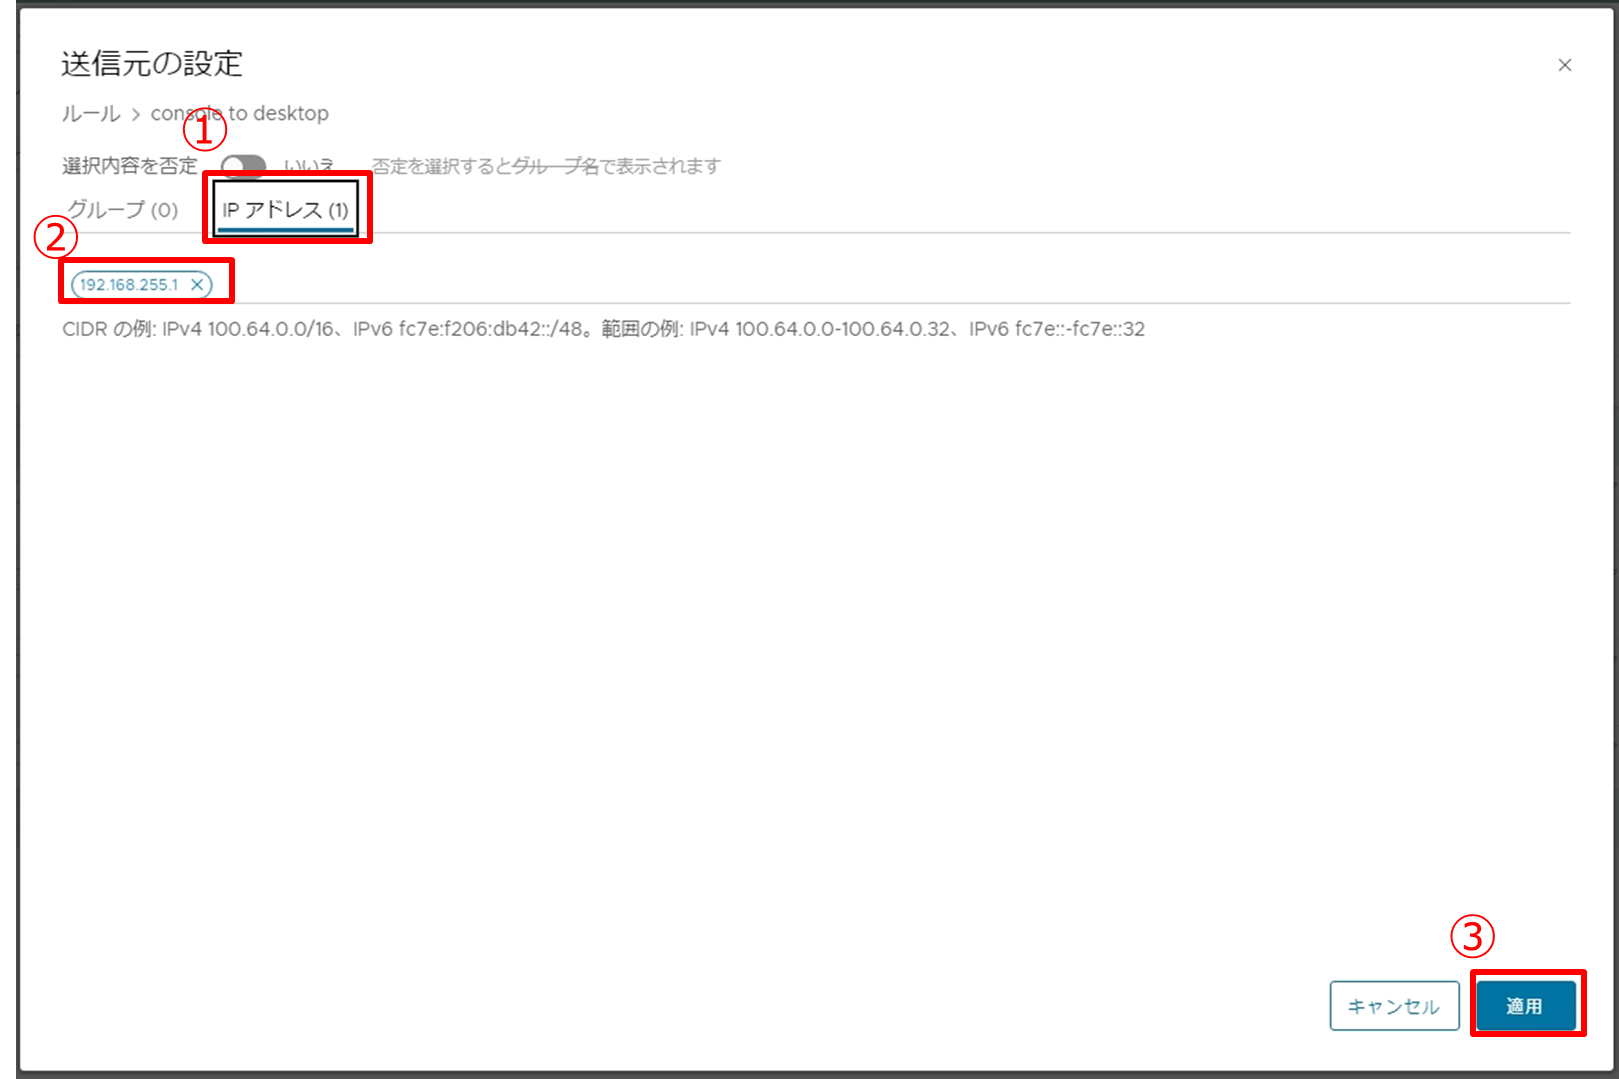Image resolution: width=1619 pixels, height=1079 pixels.
Task: Click the 否定を選択すると description text
Action: (545, 166)
